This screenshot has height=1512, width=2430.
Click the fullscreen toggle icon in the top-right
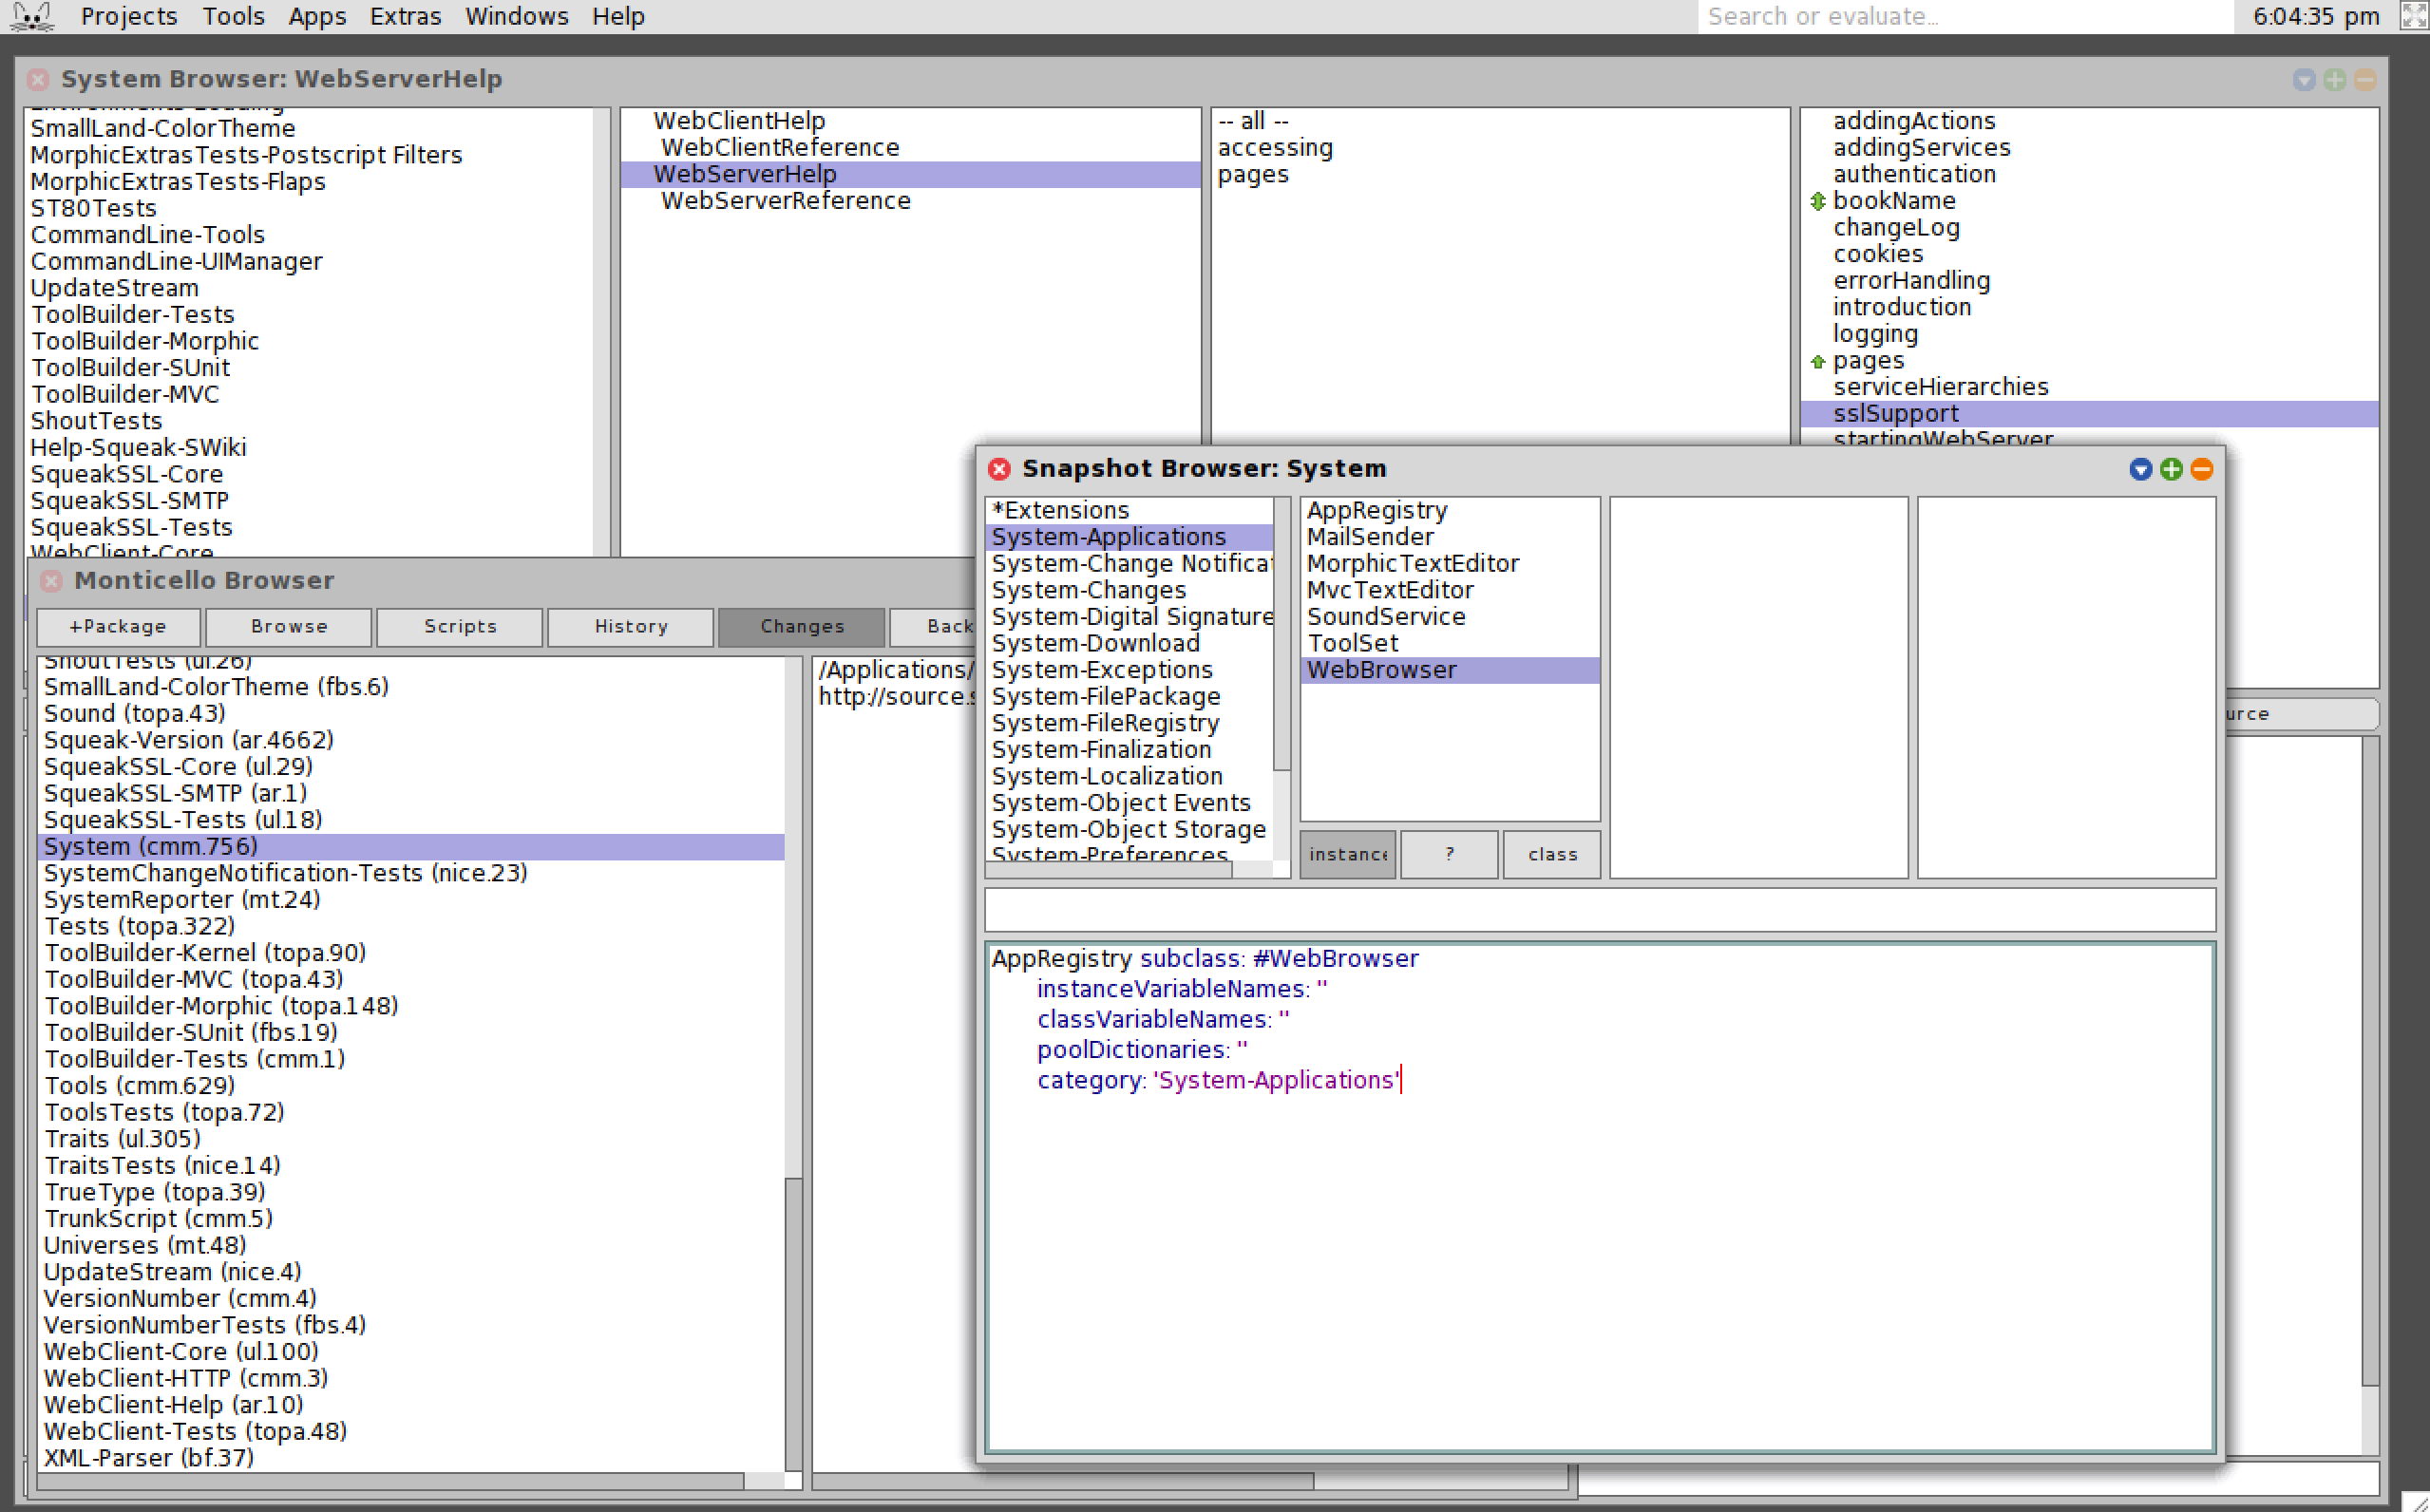pos(2414,16)
